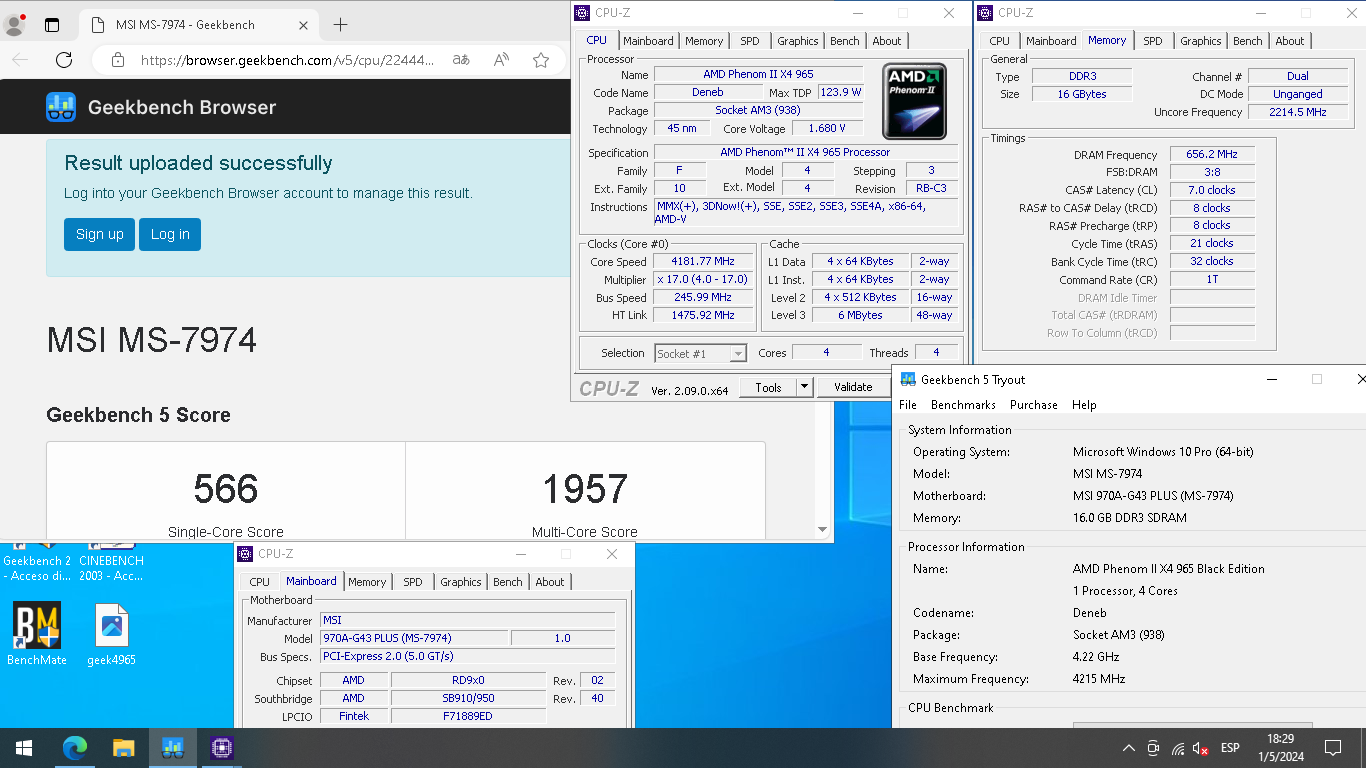Open the Tools dropdown arrow in CPU-Z
1366x768 pixels.
[x=804, y=387]
